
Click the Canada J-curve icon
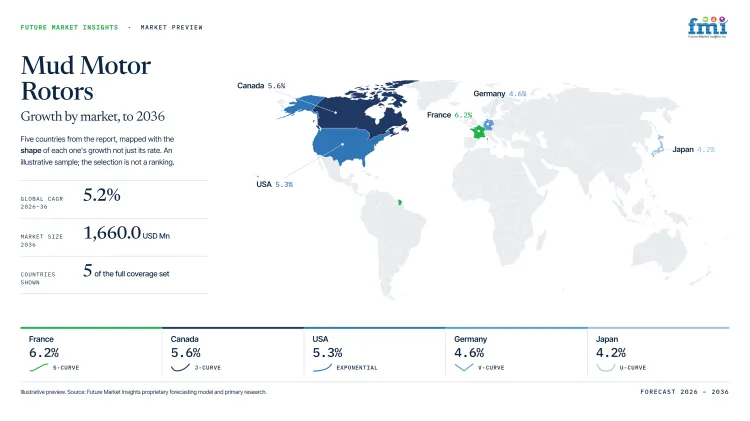180,367
